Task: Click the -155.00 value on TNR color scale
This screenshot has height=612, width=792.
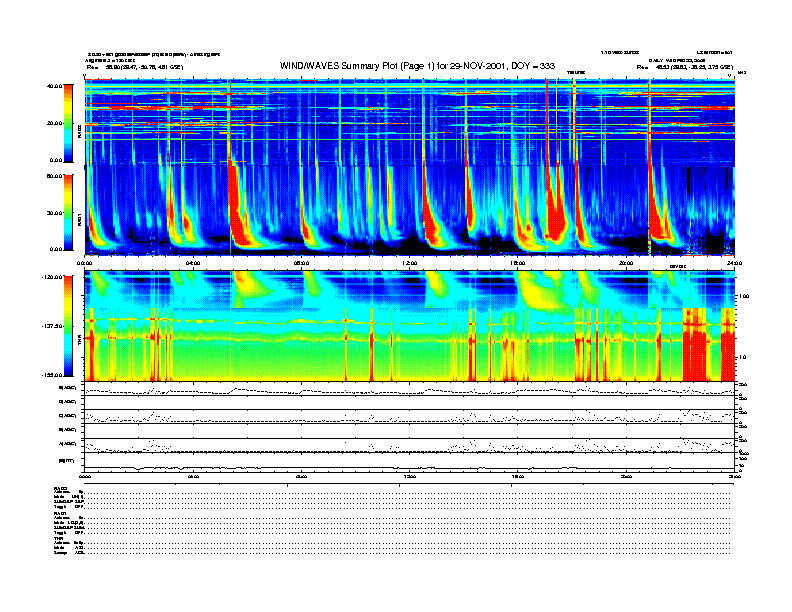Action: (52, 375)
